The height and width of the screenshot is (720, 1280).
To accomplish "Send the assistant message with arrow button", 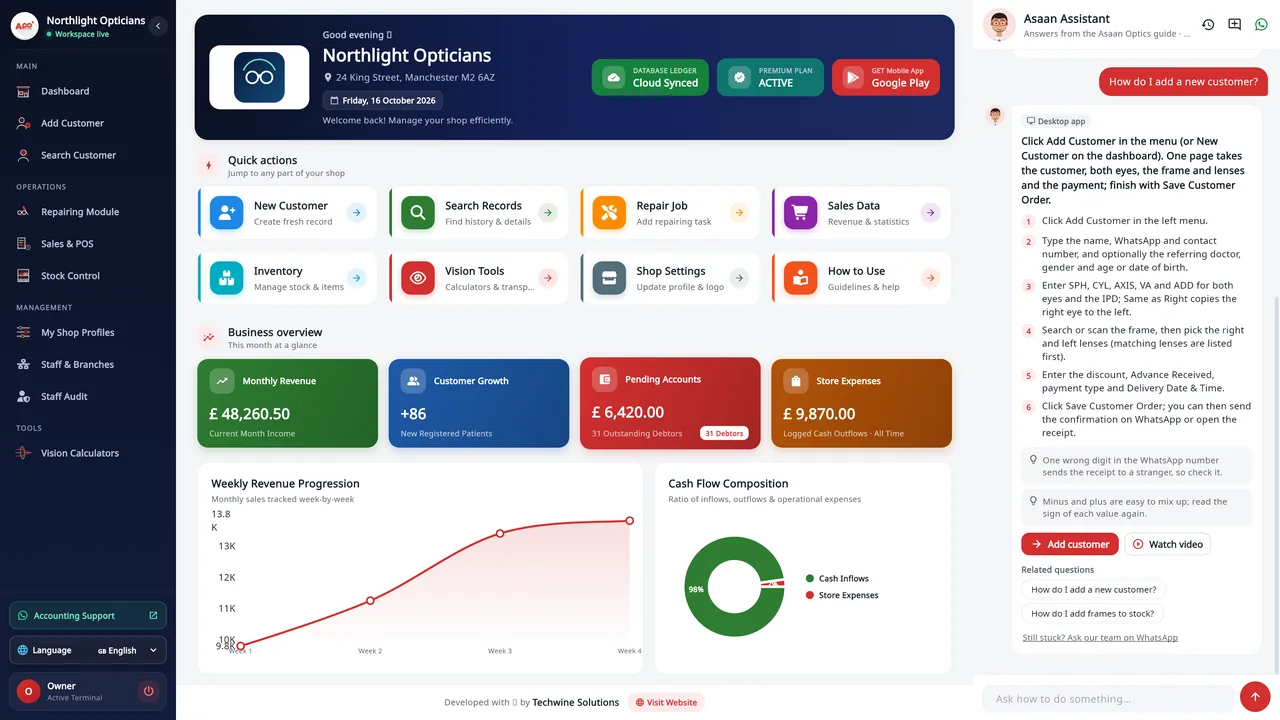I will [x=1255, y=697].
